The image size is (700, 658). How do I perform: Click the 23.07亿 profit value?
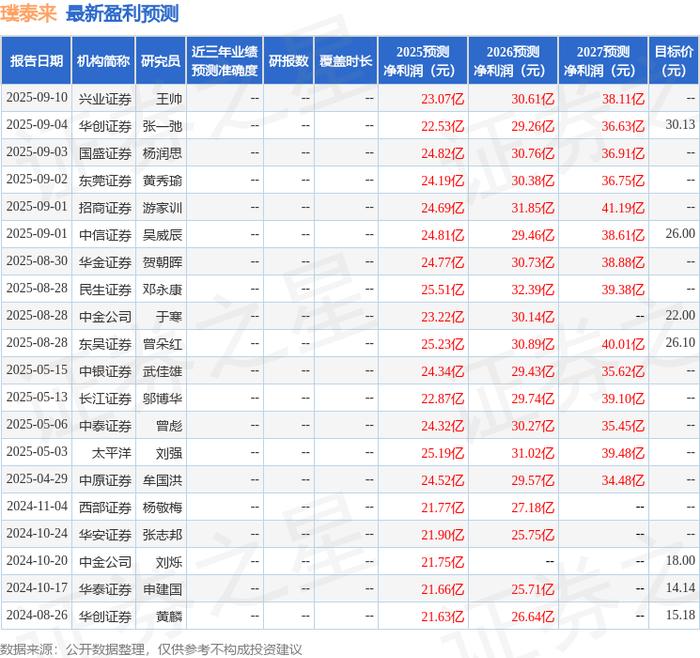click(x=442, y=99)
